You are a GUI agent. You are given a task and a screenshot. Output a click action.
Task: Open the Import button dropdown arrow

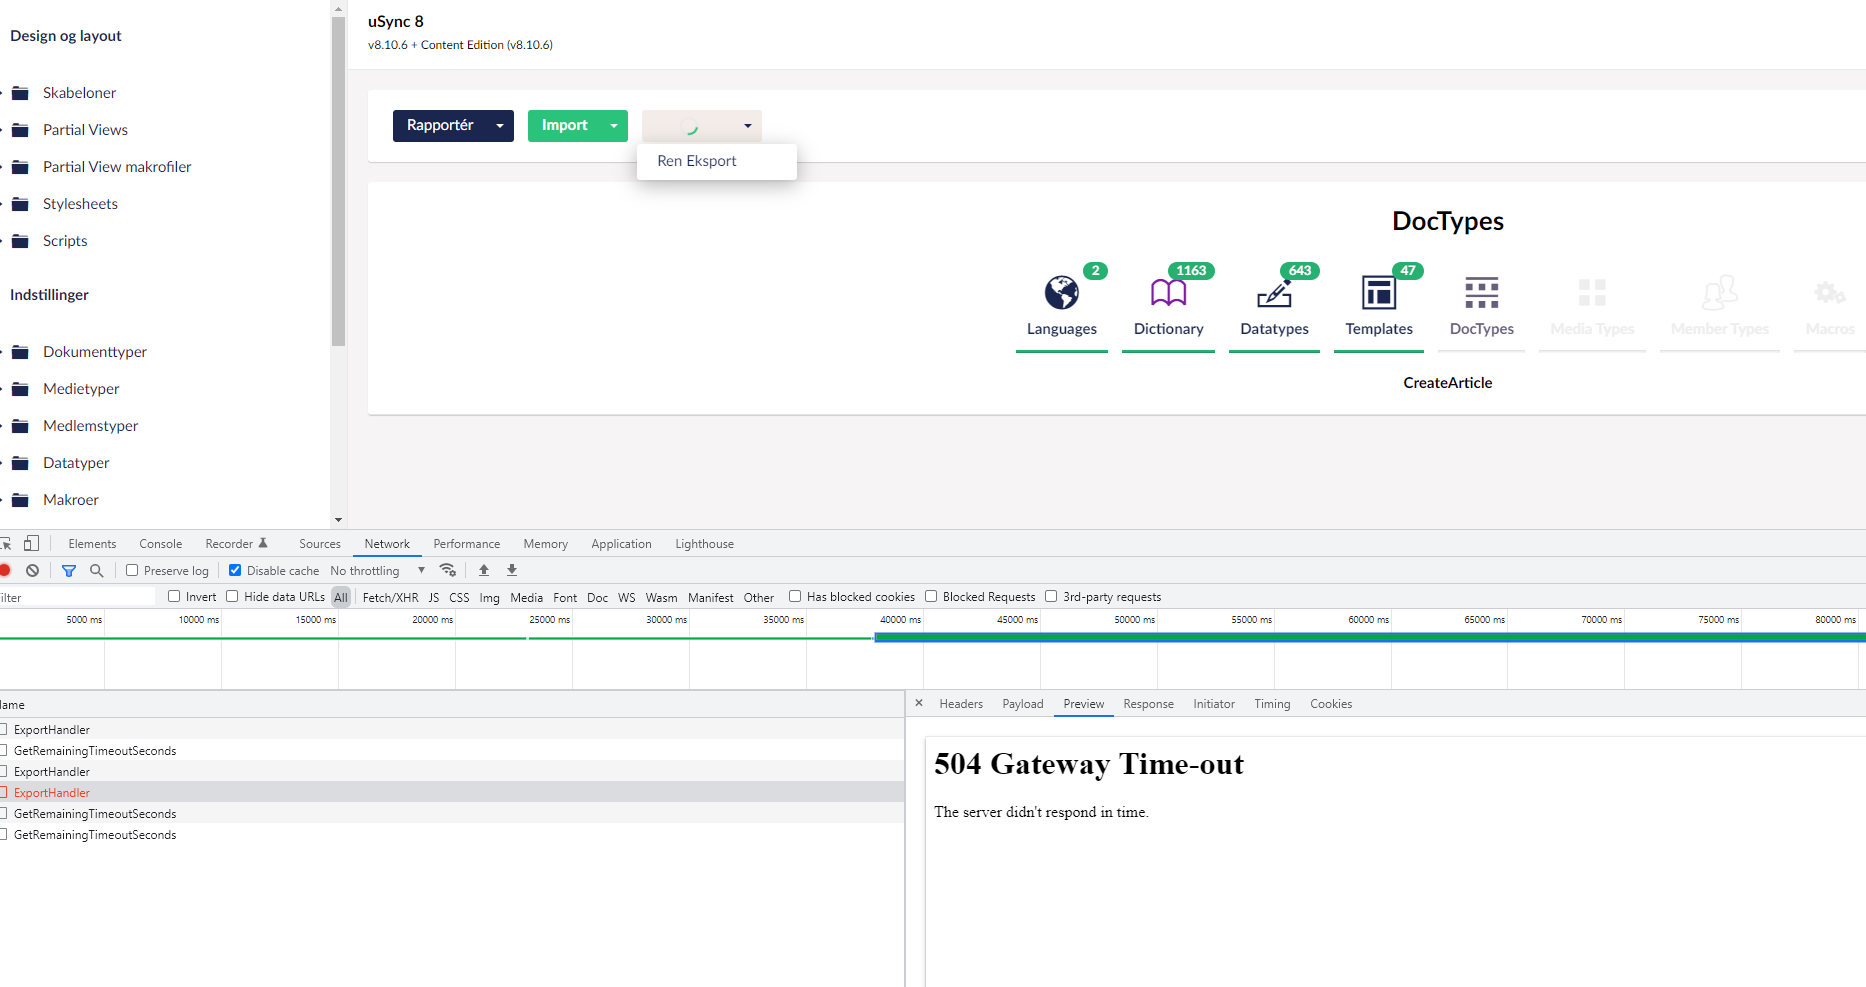[x=614, y=126]
